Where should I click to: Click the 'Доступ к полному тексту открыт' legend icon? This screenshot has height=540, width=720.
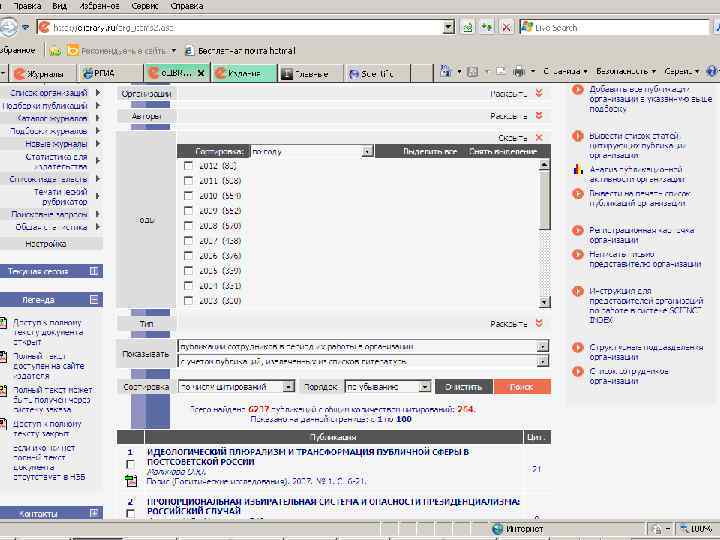click(3, 323)
